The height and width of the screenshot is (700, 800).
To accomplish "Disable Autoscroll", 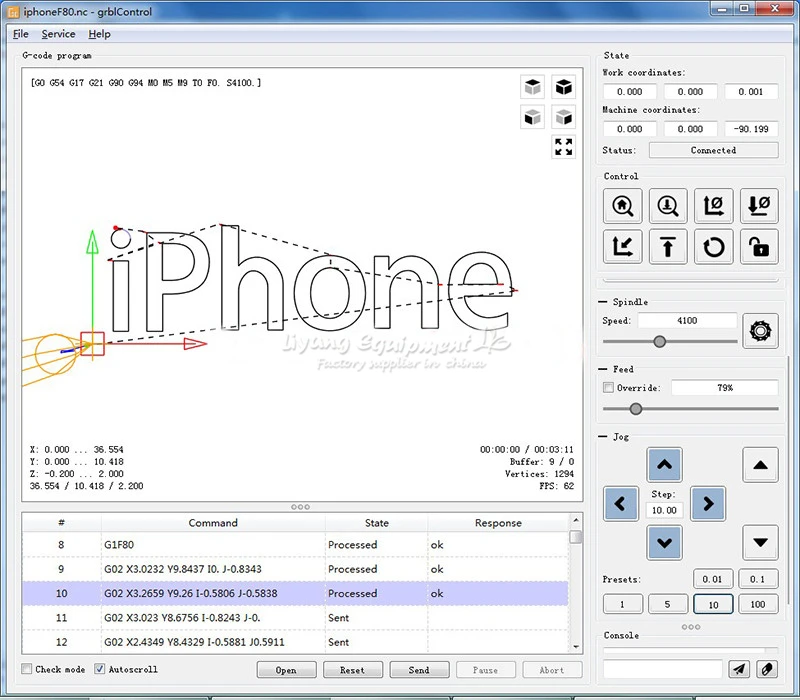I will click(99, 669).
